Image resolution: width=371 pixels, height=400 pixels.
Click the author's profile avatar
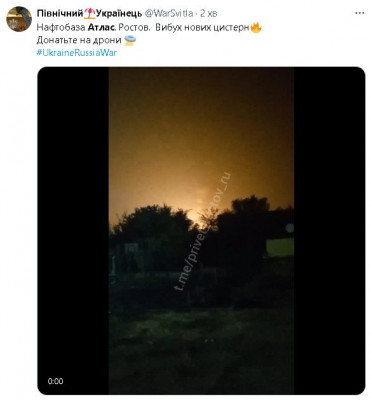pyautogui.click(x=19, y=19)
